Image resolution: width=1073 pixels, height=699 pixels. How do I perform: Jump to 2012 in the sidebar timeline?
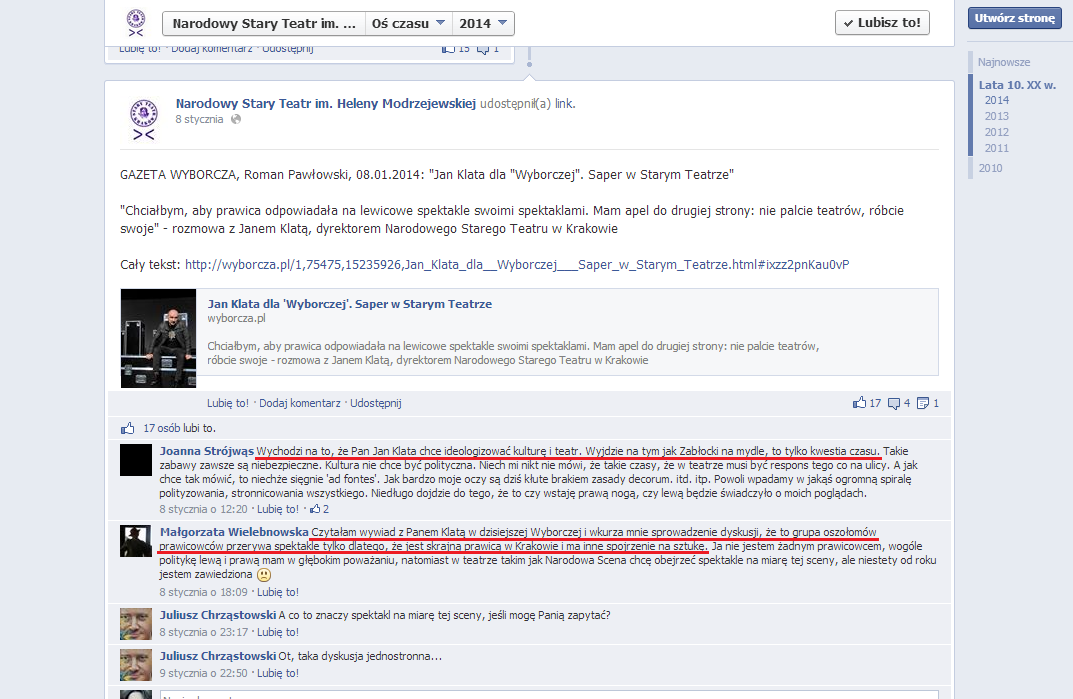[x=996, y=132]
